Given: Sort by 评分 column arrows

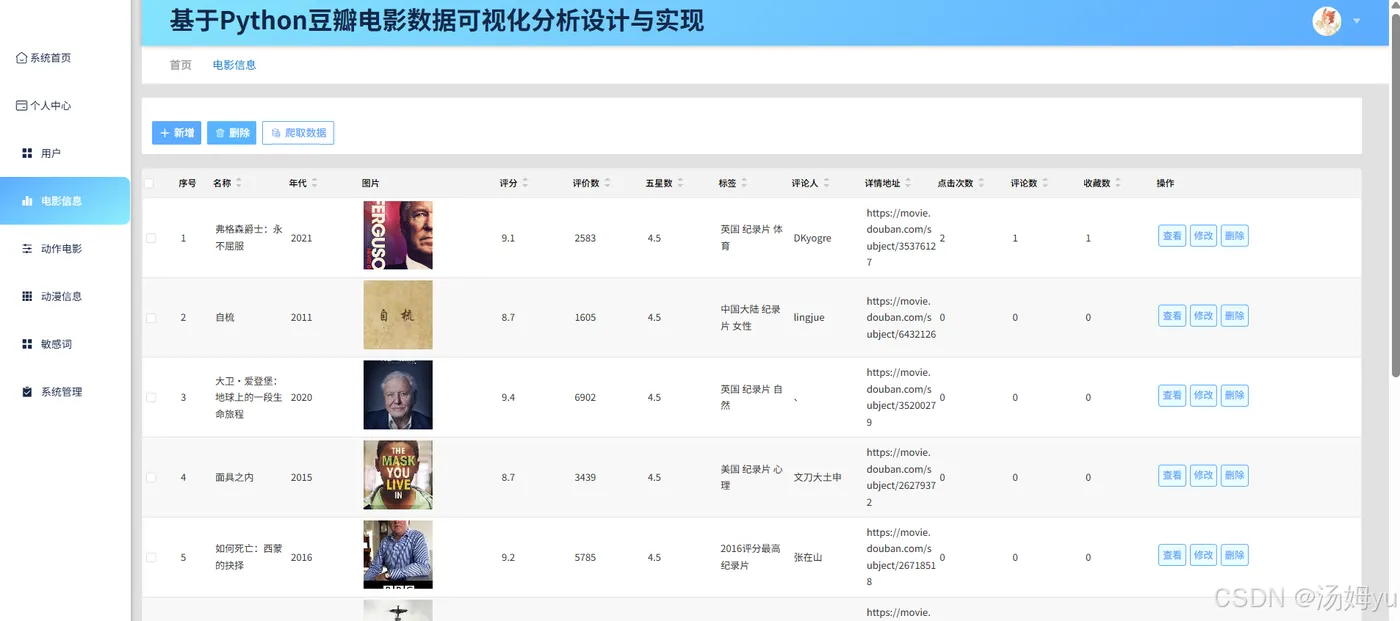Looking at the screenshot, I should 525,183.
